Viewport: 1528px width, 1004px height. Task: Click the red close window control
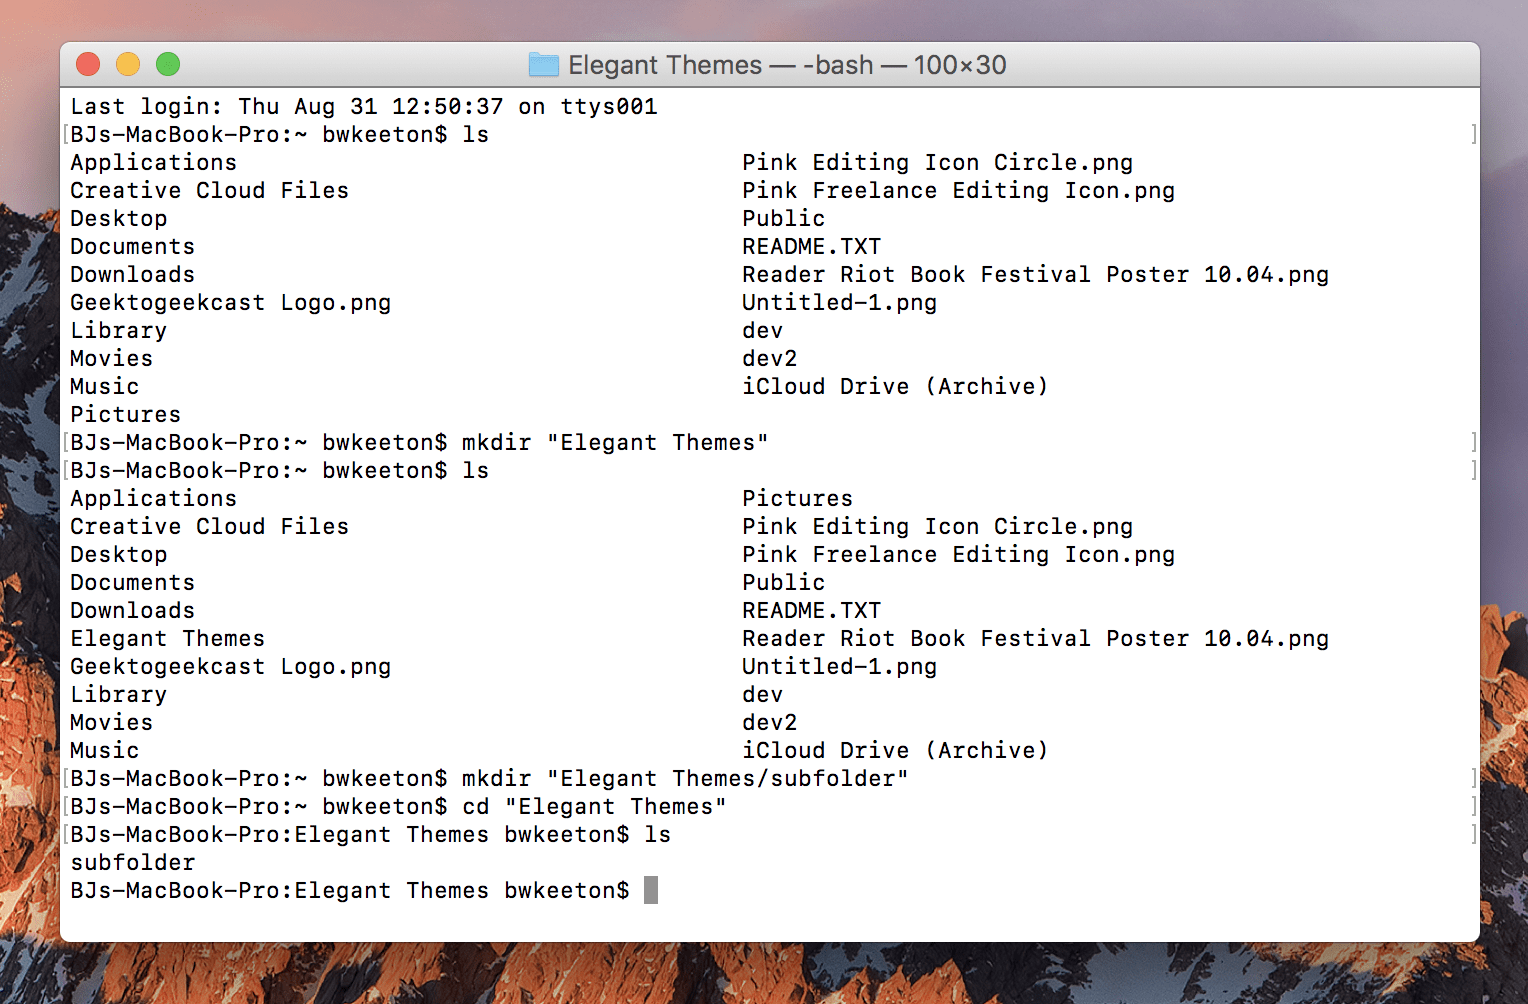point(88,64)
